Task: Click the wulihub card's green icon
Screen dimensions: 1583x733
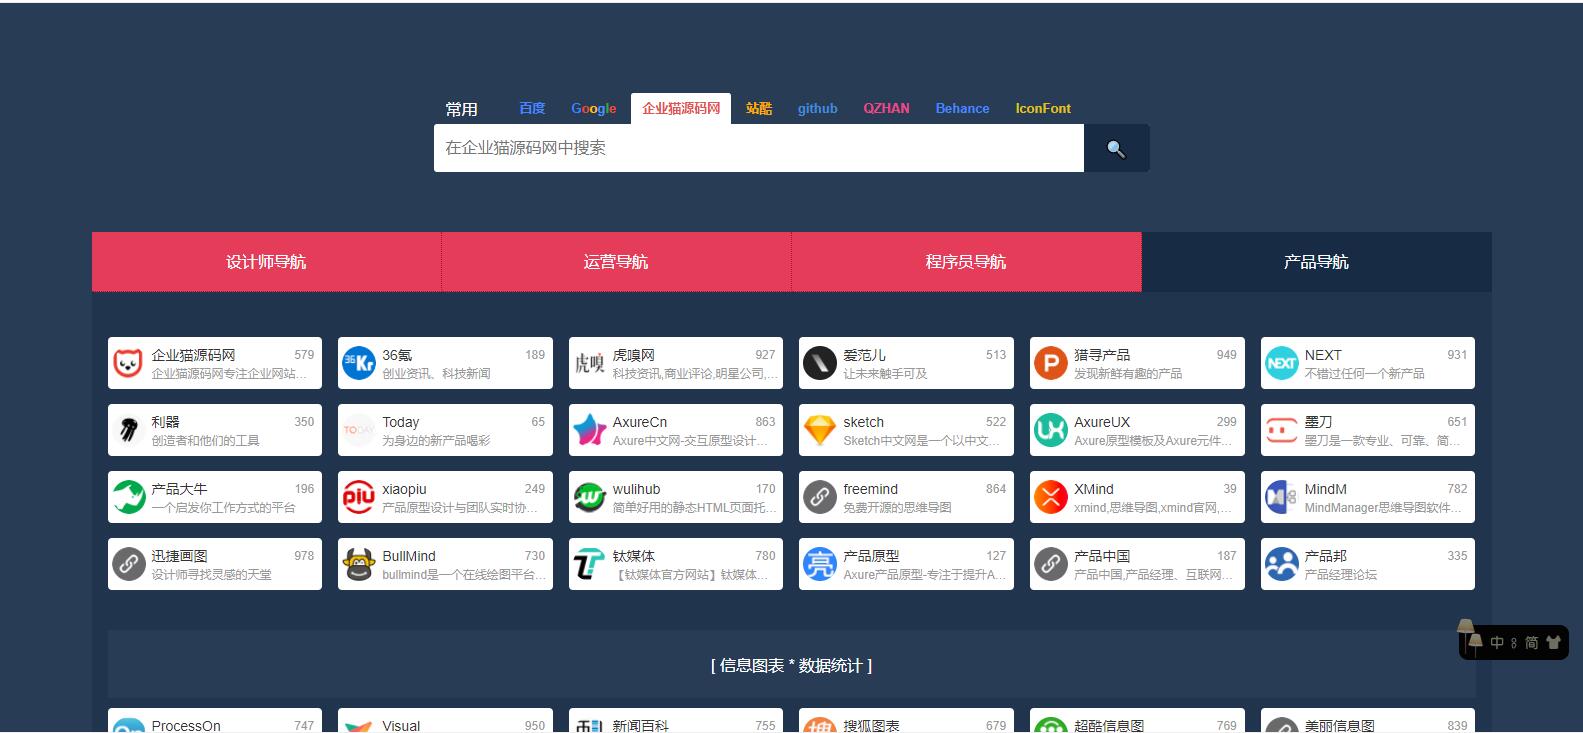Action: [589, 497]
